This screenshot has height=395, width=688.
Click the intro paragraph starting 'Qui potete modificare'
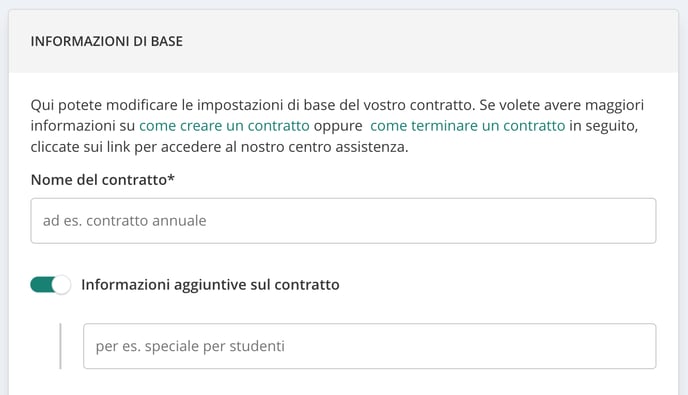337,126
